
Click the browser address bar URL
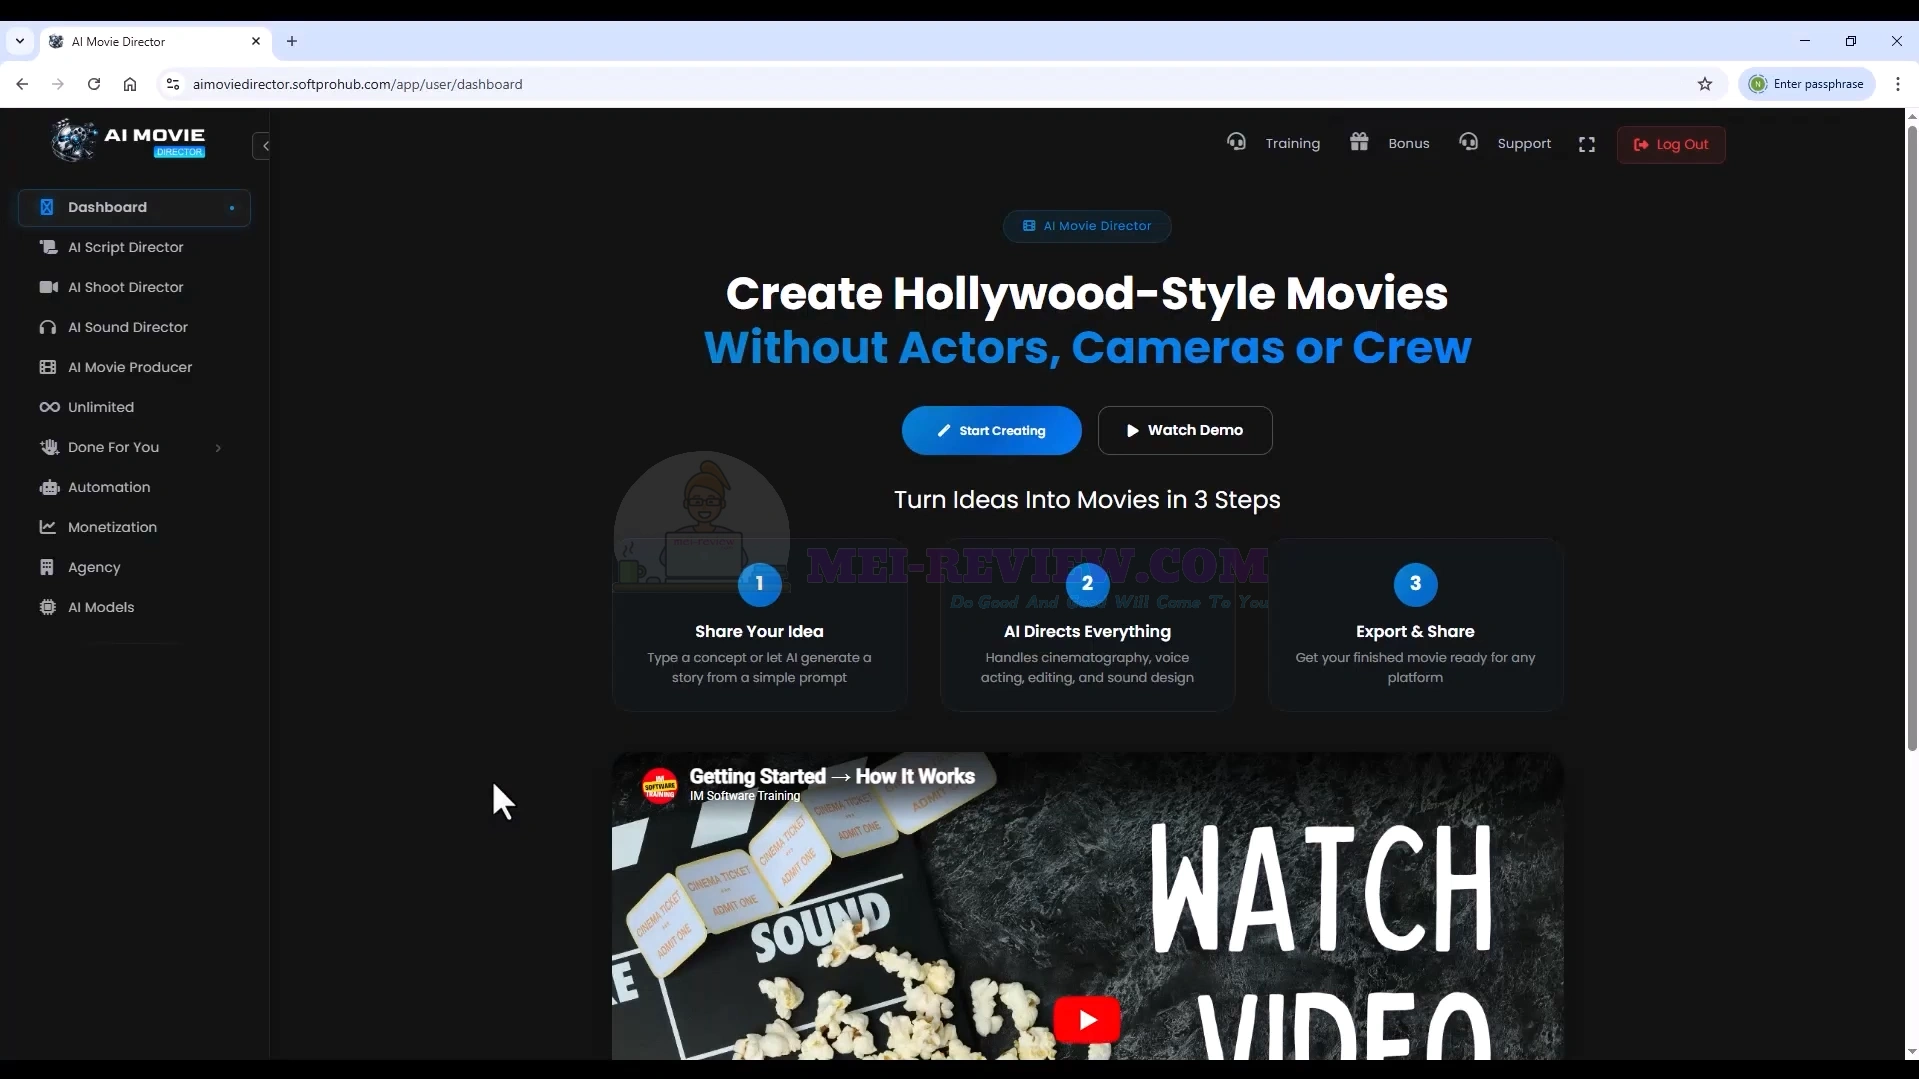tap(357, 84)
